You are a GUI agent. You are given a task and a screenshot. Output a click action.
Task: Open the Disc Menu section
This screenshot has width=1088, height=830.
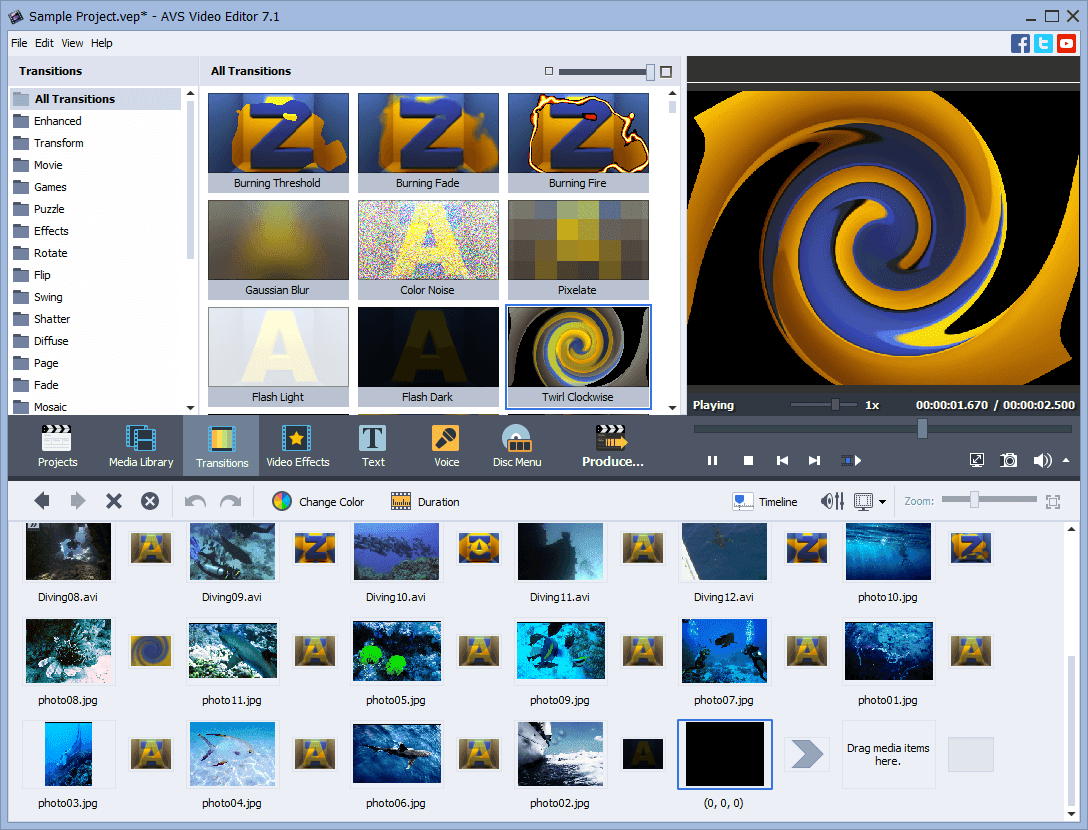(x=517, y=446)
